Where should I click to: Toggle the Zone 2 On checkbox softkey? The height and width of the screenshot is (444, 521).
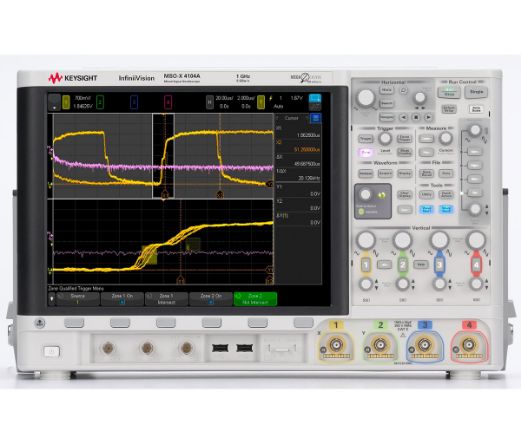click(211, 299)
